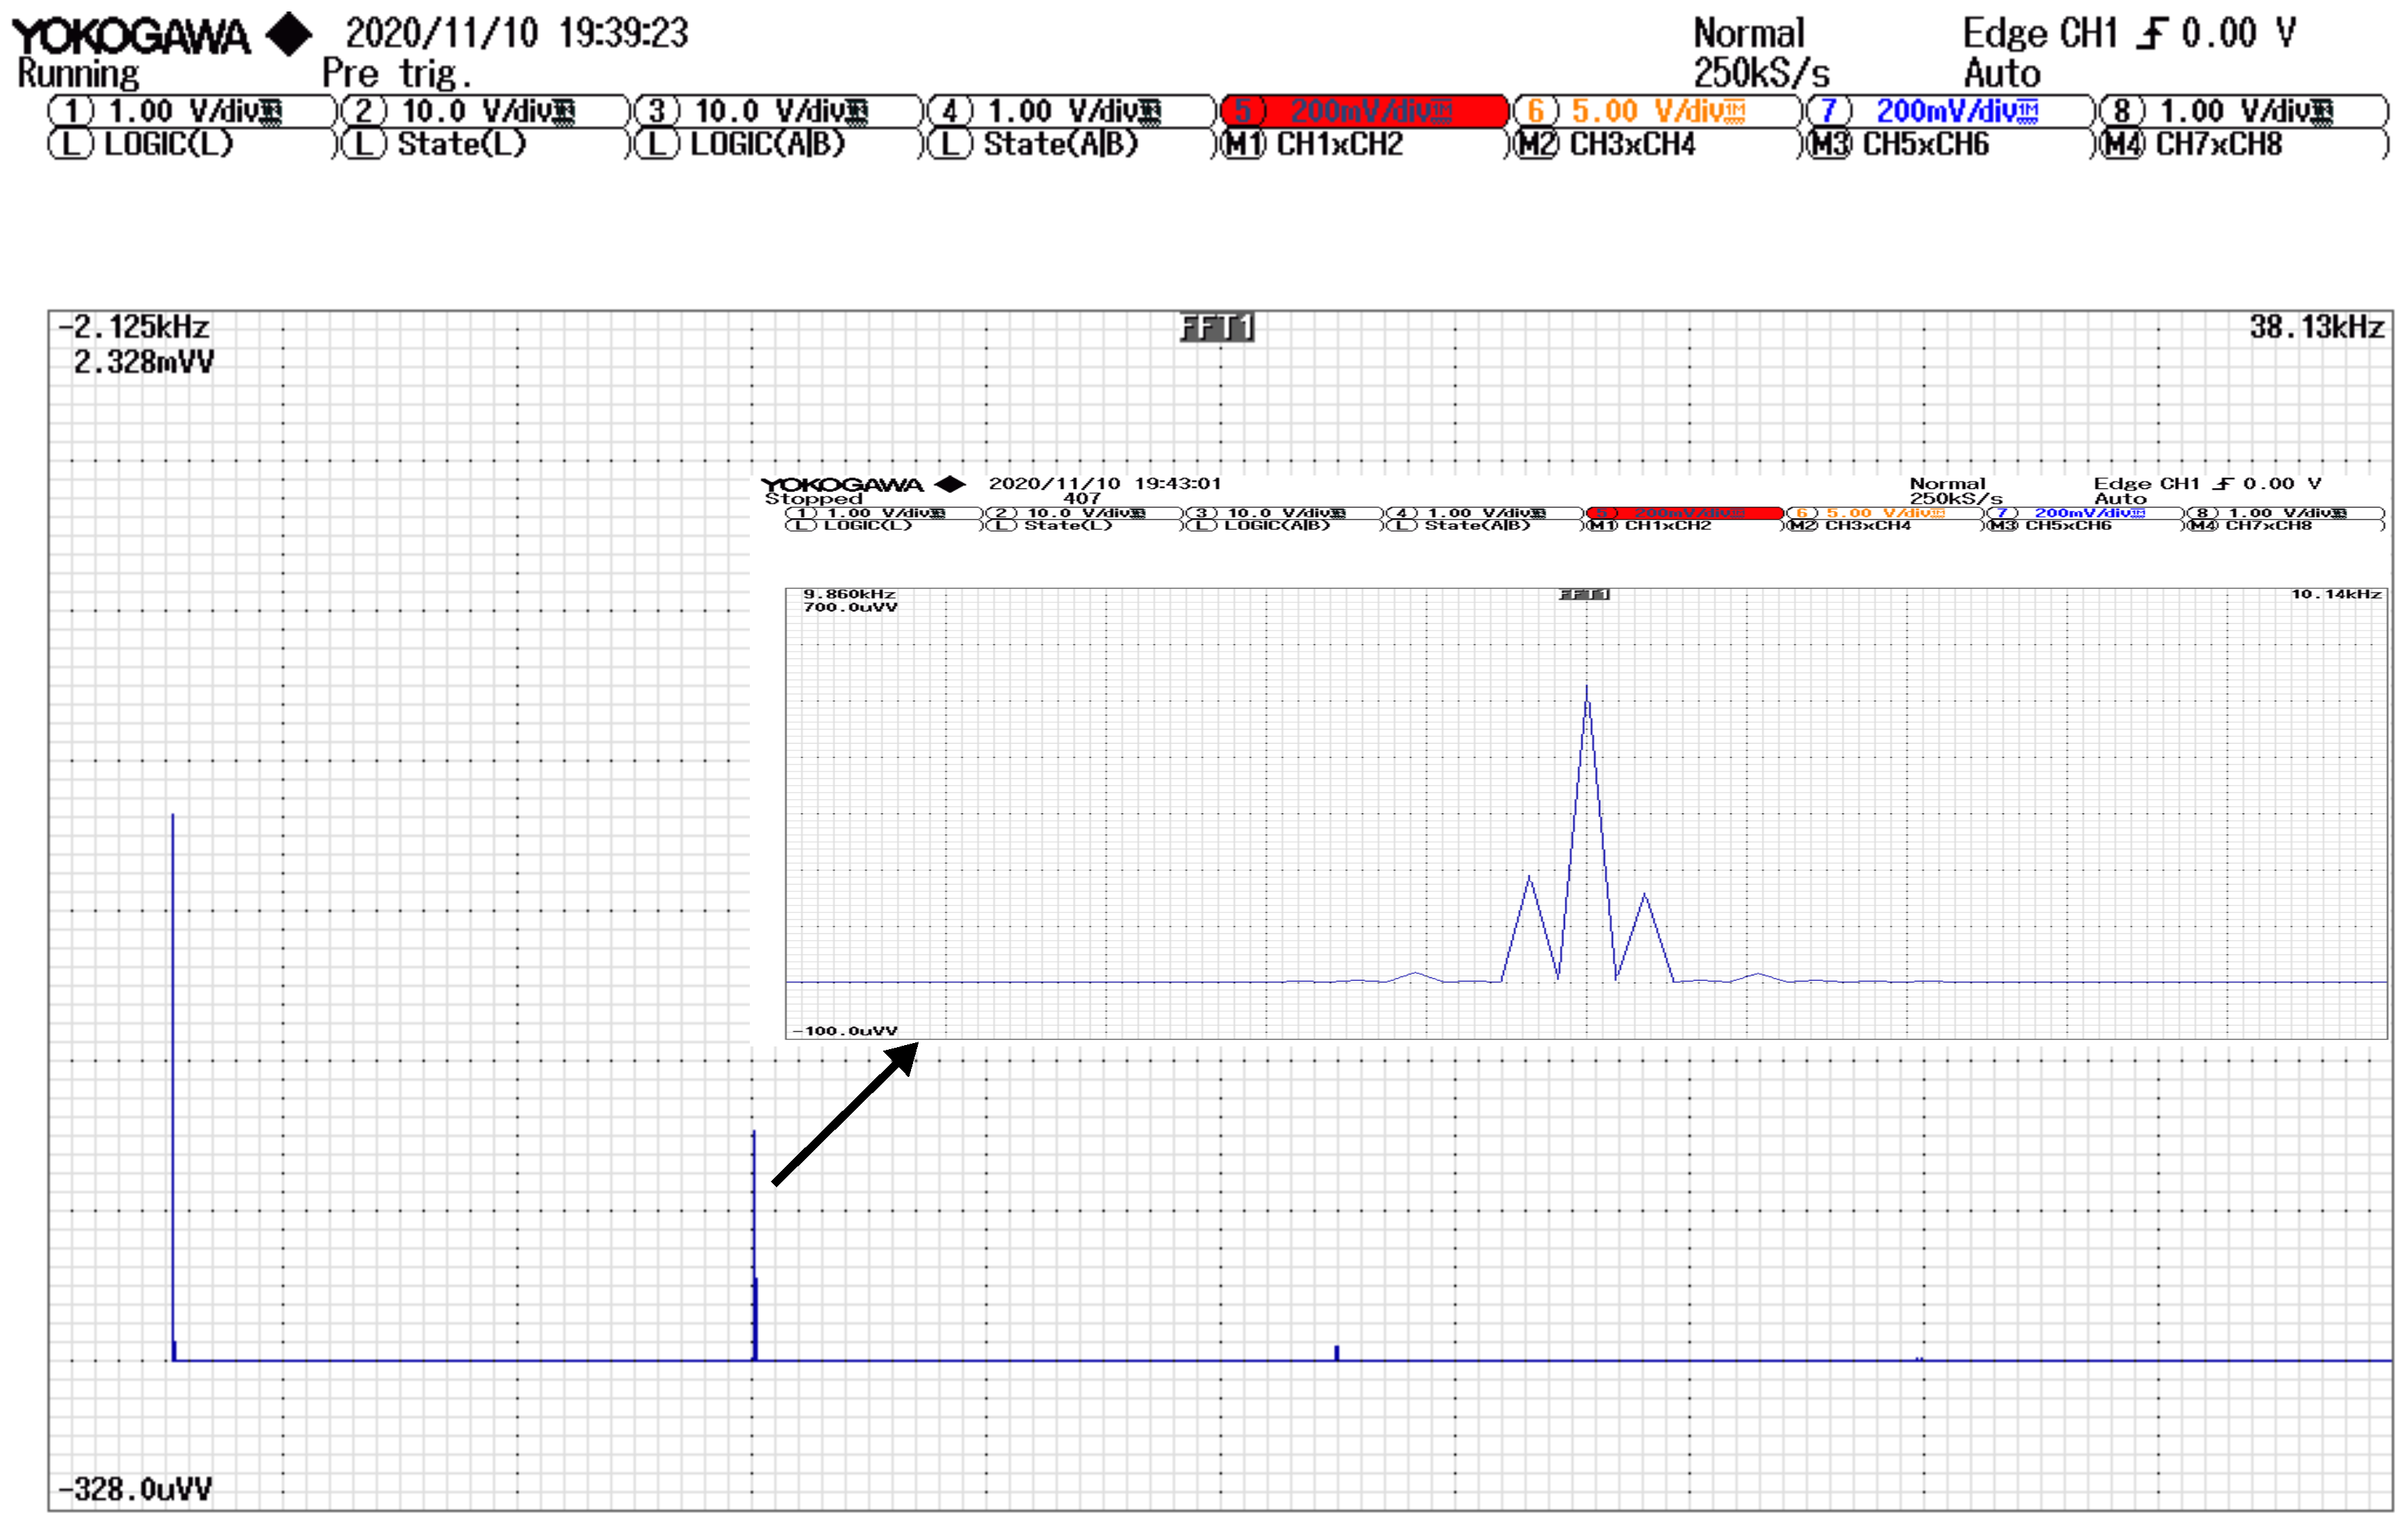Viewport: 2408px width, 1528px height.
Task: Select orange channel 6 5.00 V/div box
Action: click(x=1656, y=110)
